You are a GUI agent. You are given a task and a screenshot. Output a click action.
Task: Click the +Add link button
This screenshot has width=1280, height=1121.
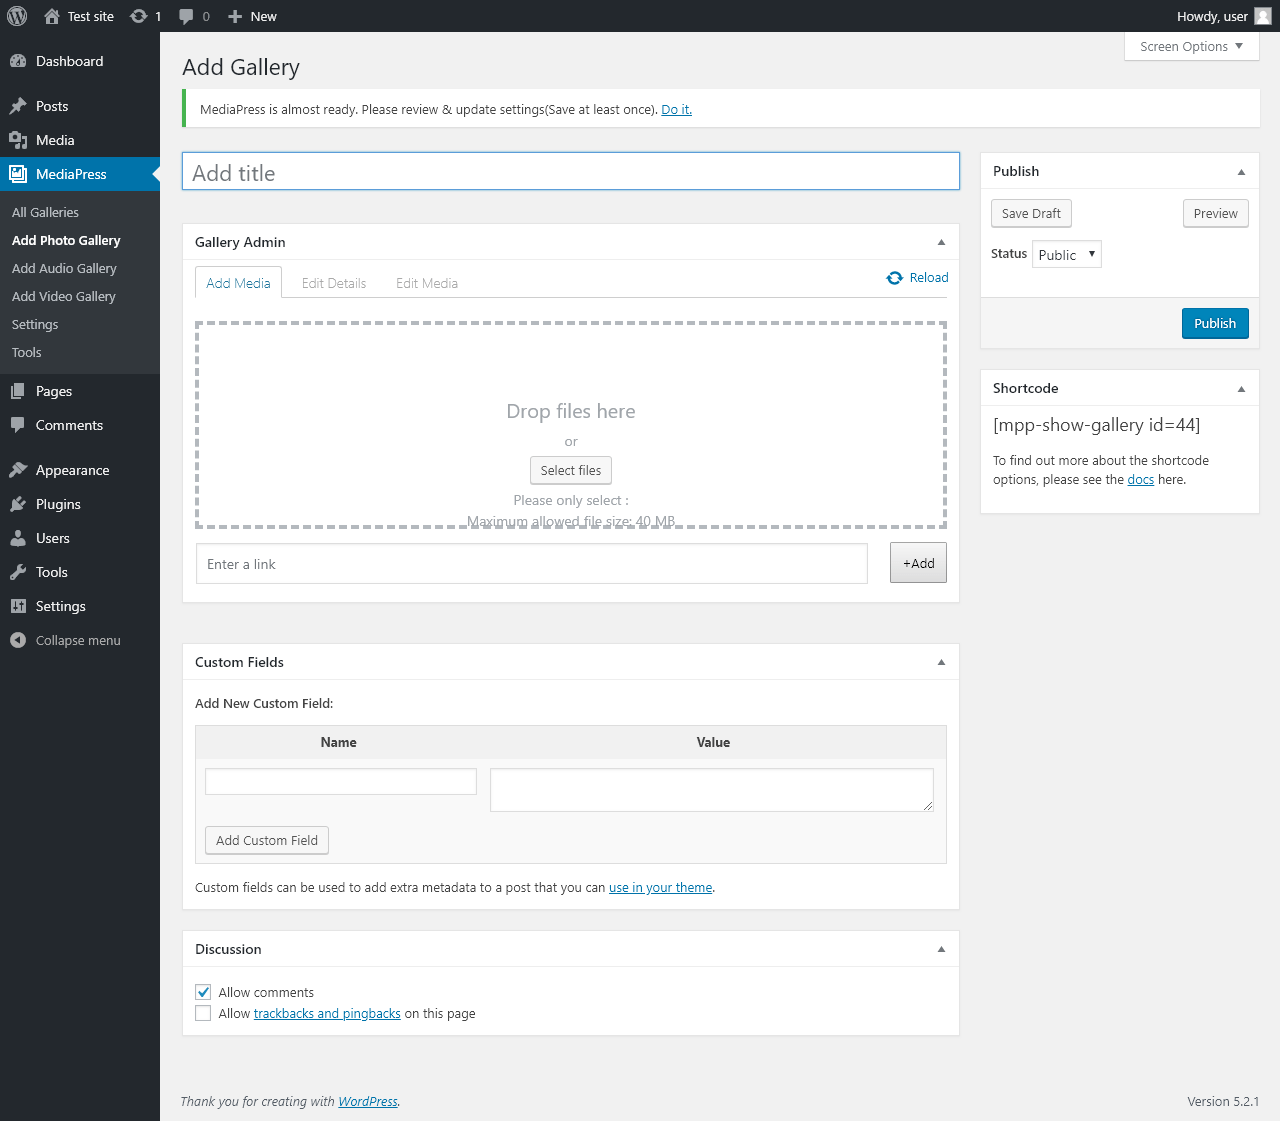point(918,563)
